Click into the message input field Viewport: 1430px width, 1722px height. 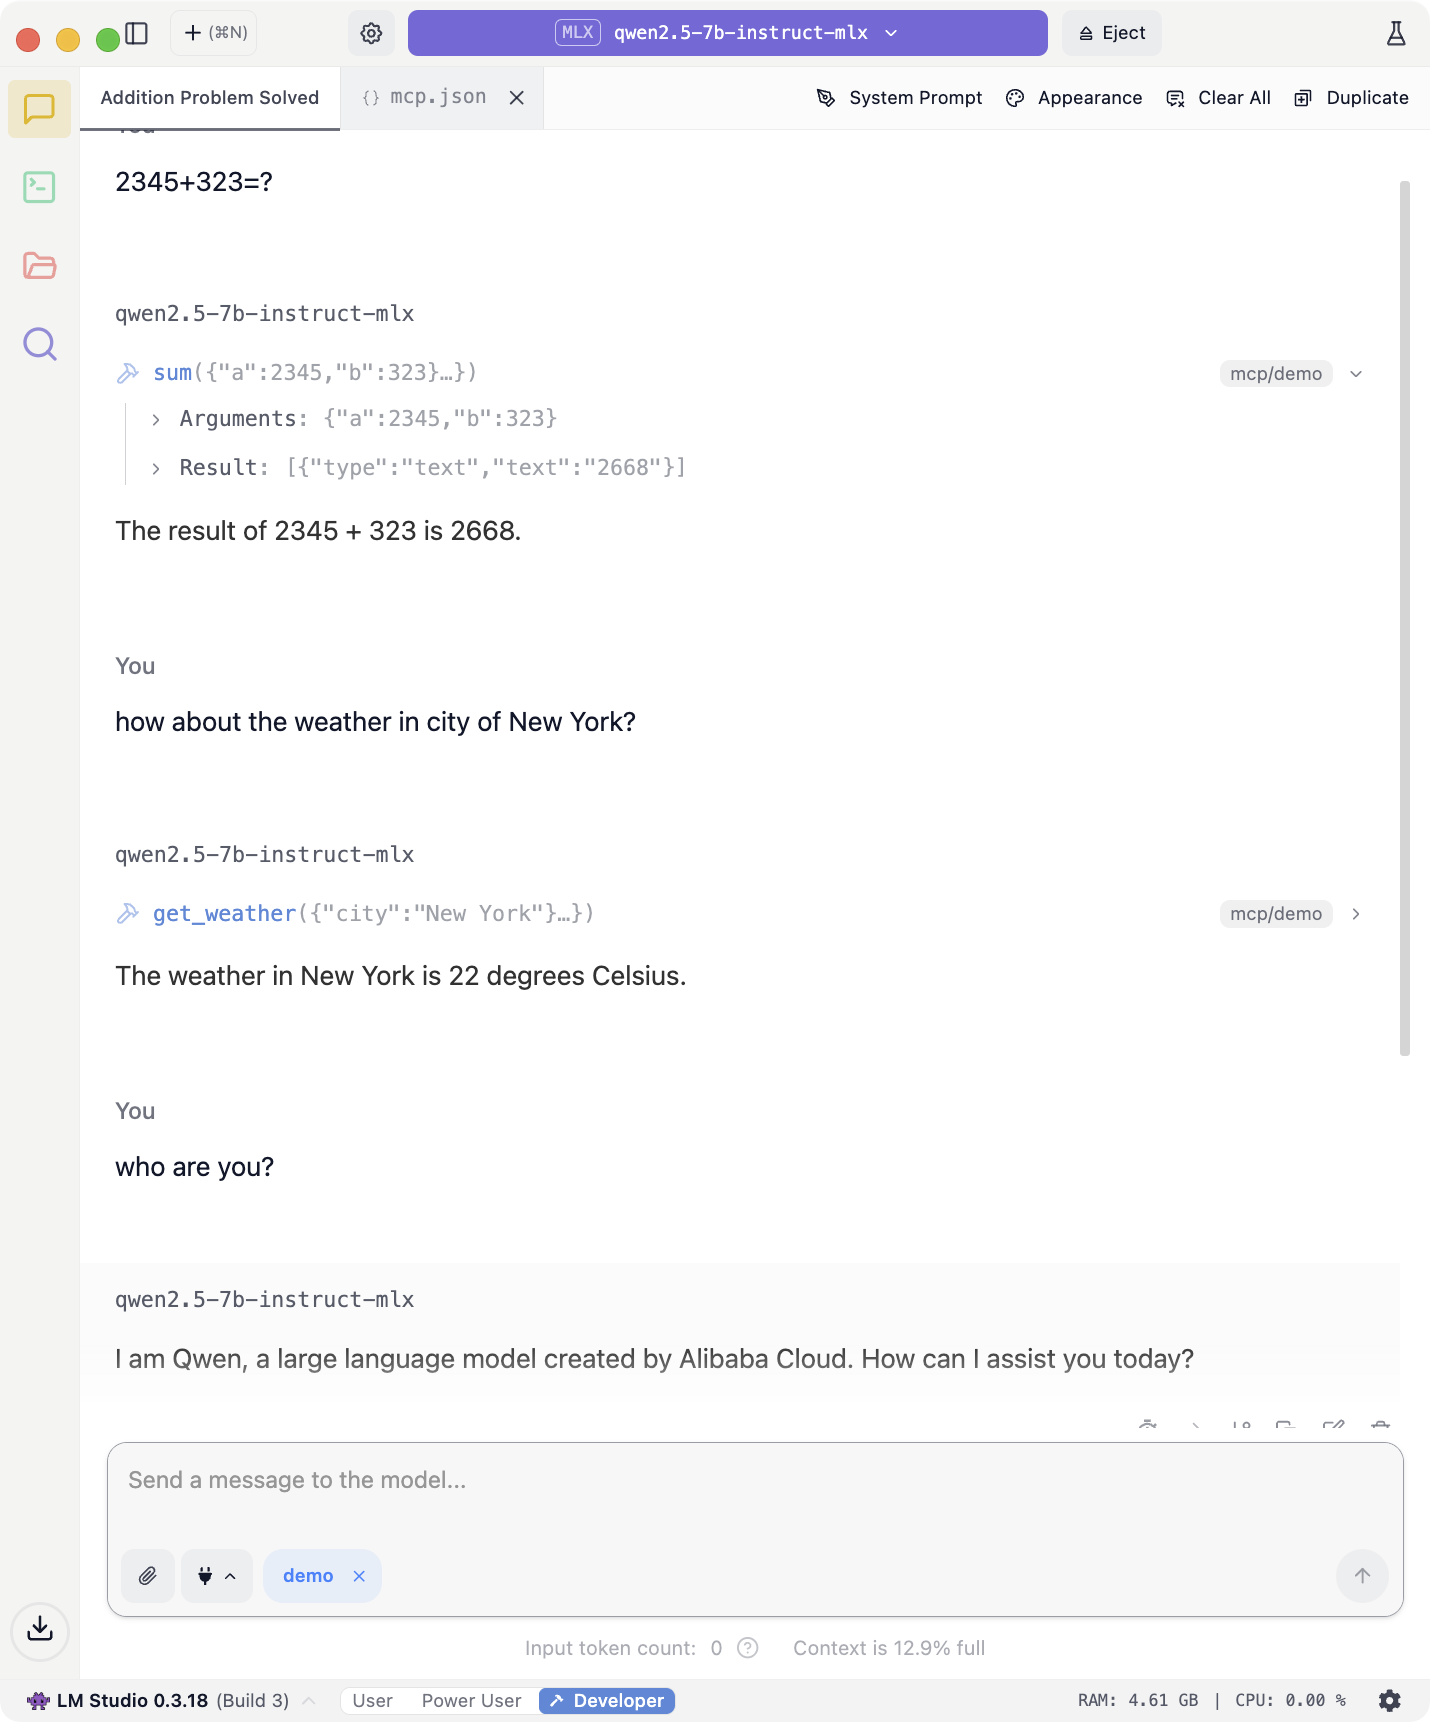tap(755, 1480)
